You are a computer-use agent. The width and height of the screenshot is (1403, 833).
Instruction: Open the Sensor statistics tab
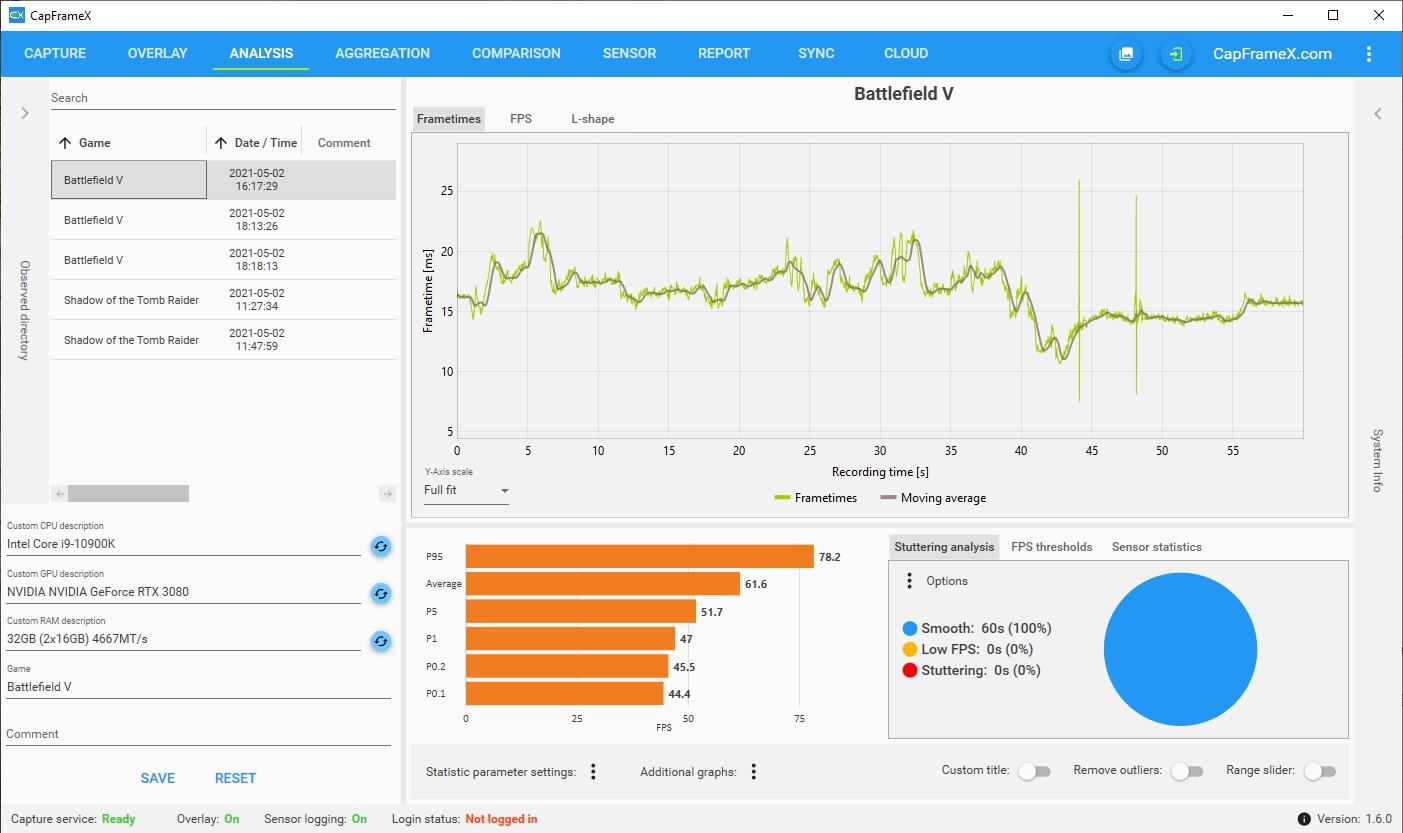point(1157,547)
